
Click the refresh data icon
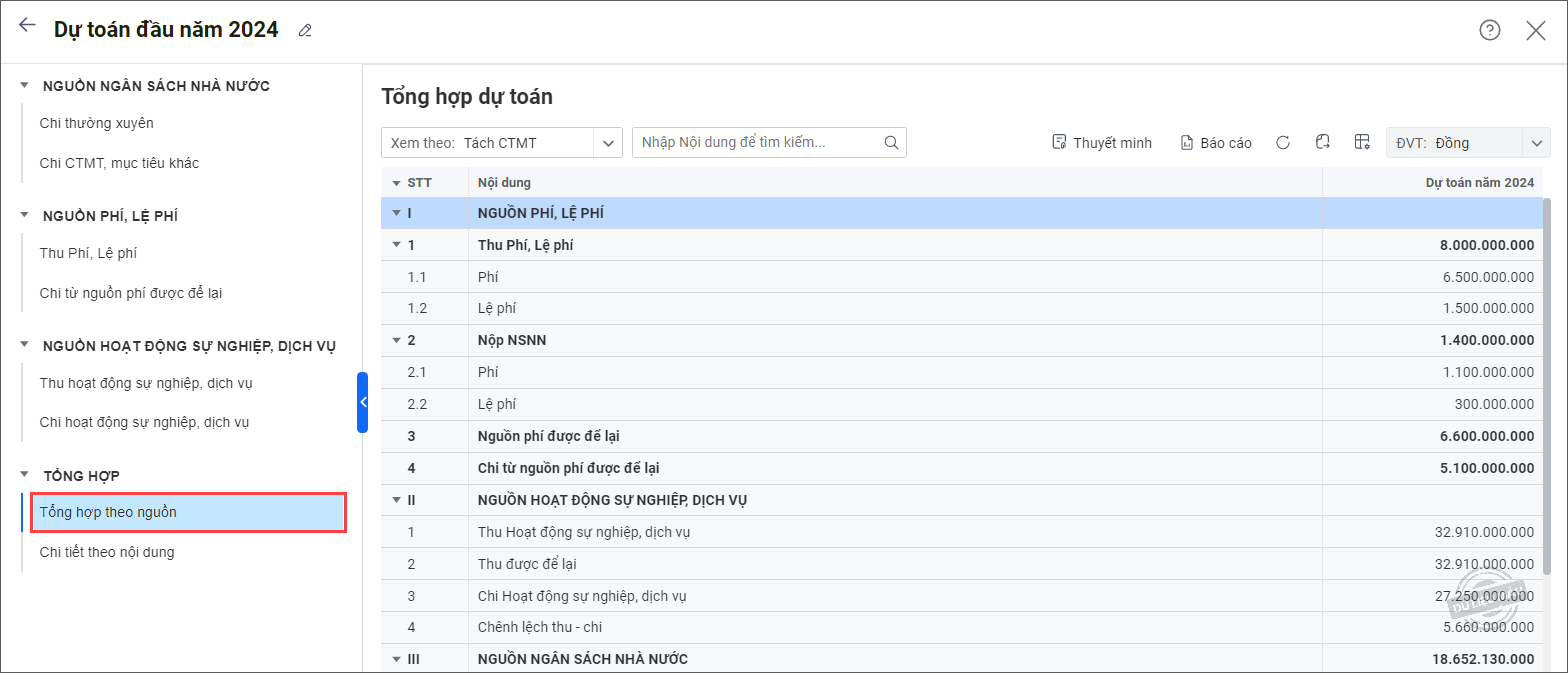1283,143
